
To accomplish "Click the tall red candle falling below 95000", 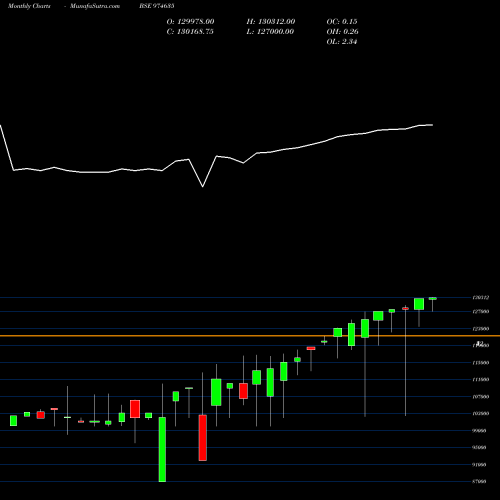I will (x=203, y=438).
